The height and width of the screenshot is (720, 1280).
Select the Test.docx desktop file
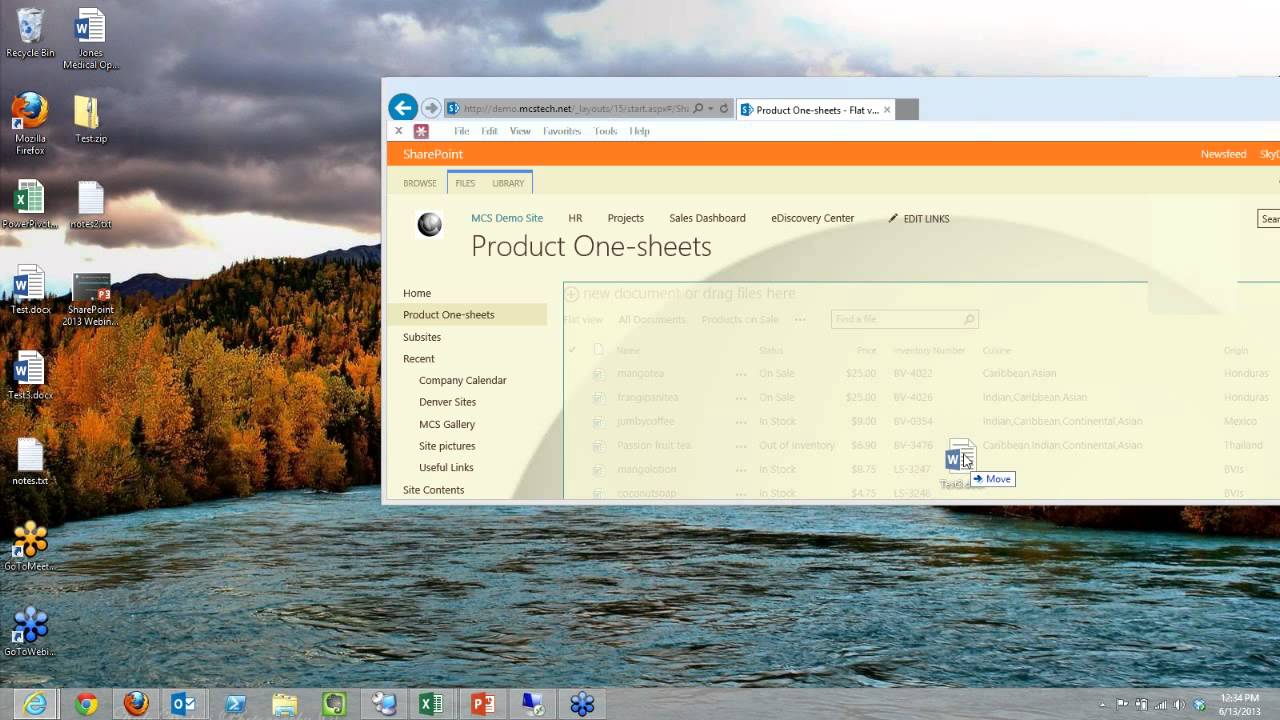tap(30, 291)
